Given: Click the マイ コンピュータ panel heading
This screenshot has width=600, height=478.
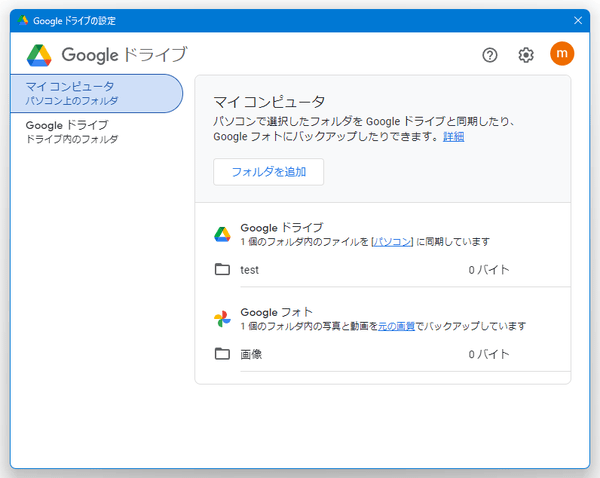Looking at the screenshot, I should click(x=269, y=102).
